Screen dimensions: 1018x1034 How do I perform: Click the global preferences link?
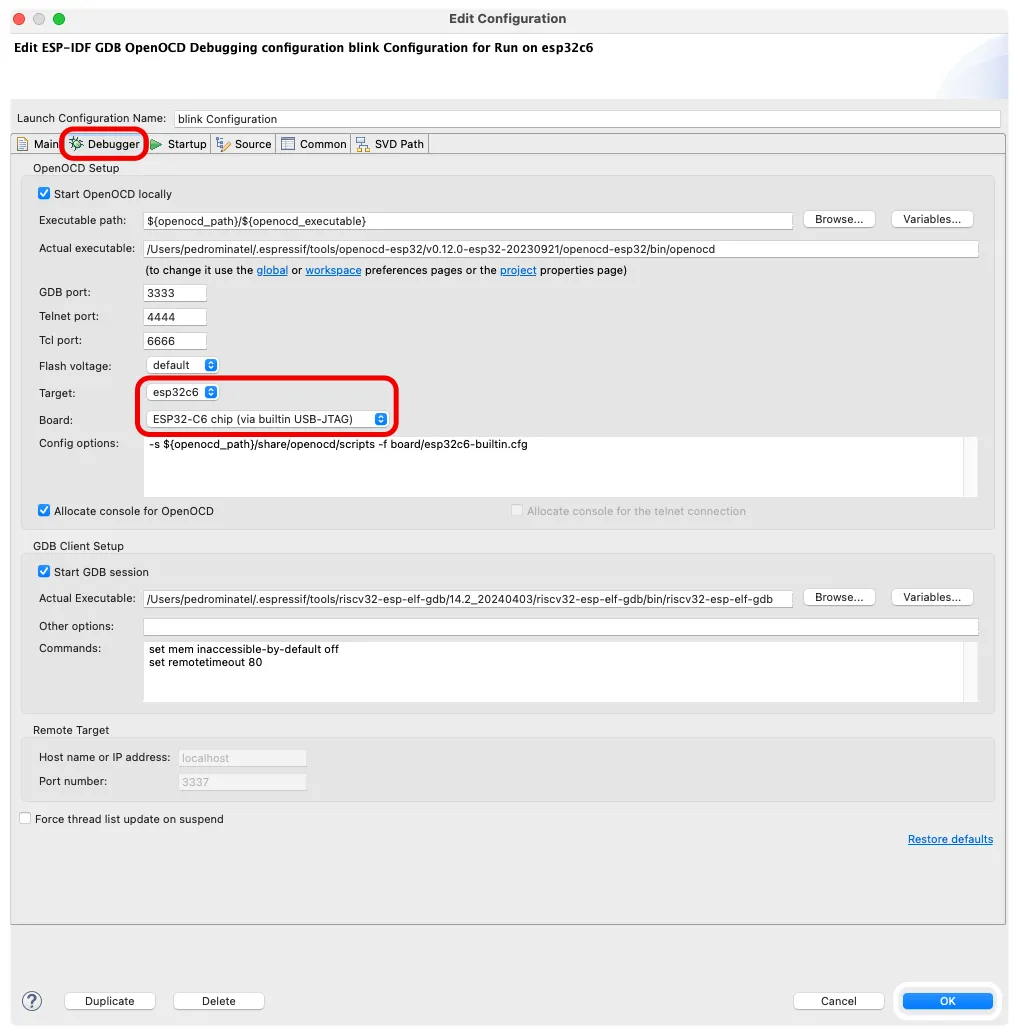click(272, 271)
